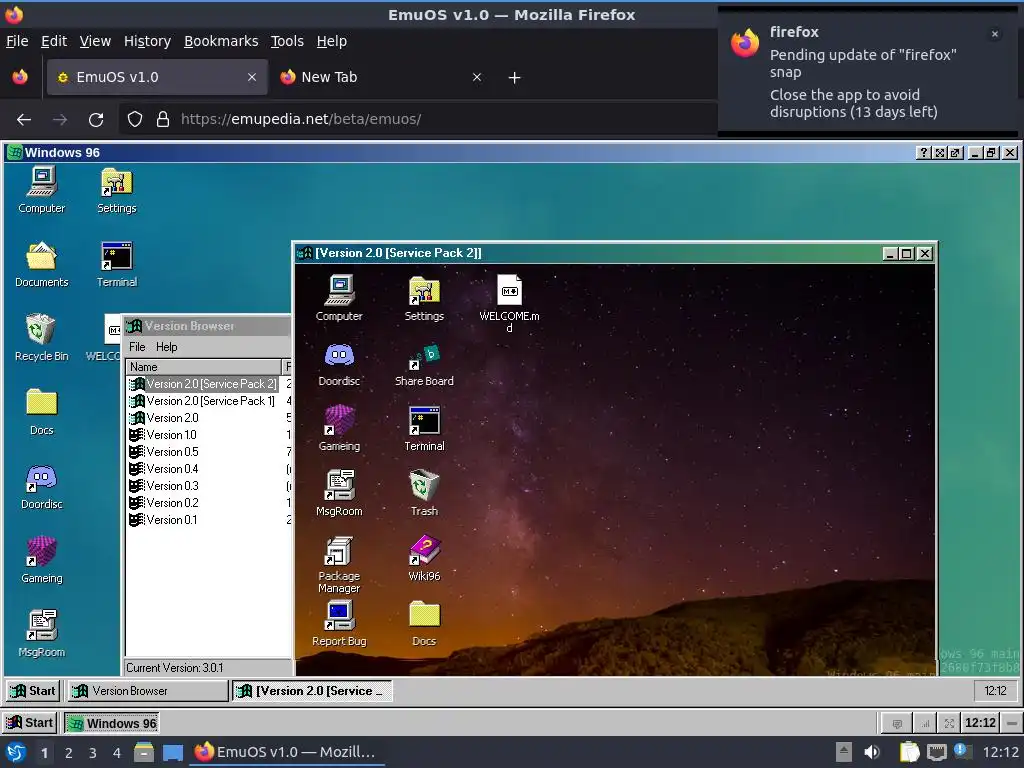Screen dimensions: 1024x768
Task: Click EmuOS Start button
Action: coord(29,723)
